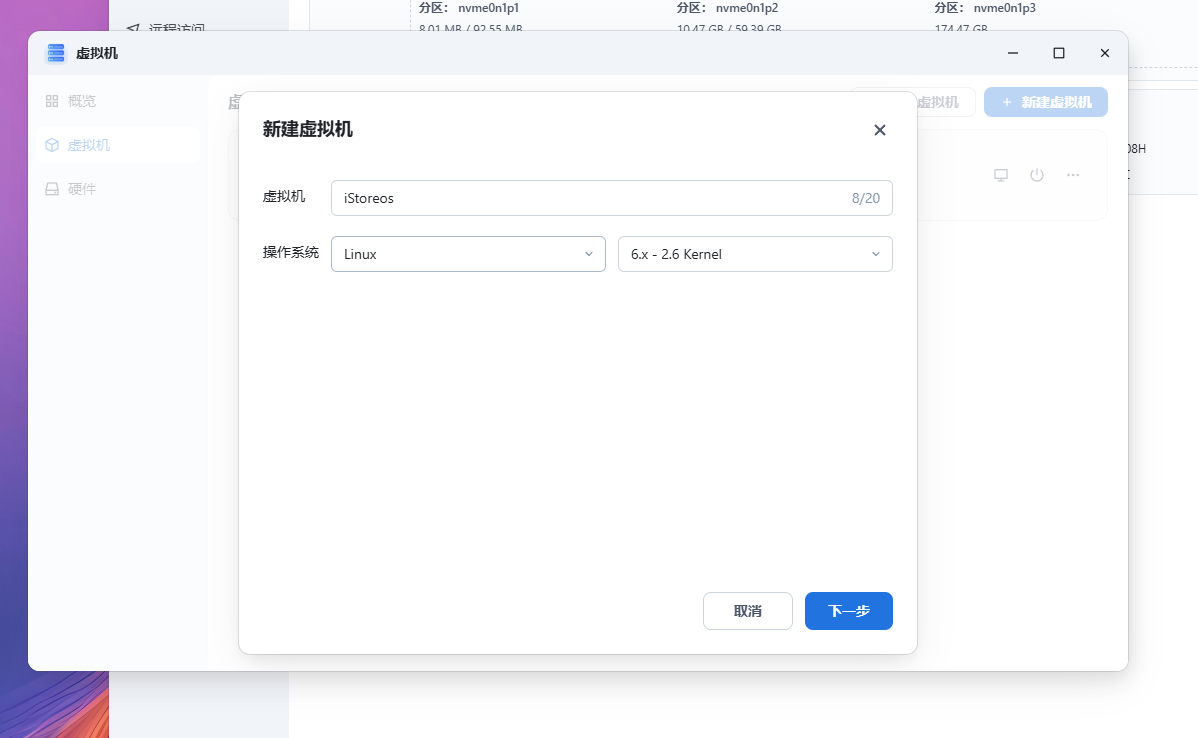Image resolution: width=1198 pixels, height=738 pixels.
Task: Click the chevron arrow in Linux combo box
Action: pyautogui.click(x=589, y=254)
